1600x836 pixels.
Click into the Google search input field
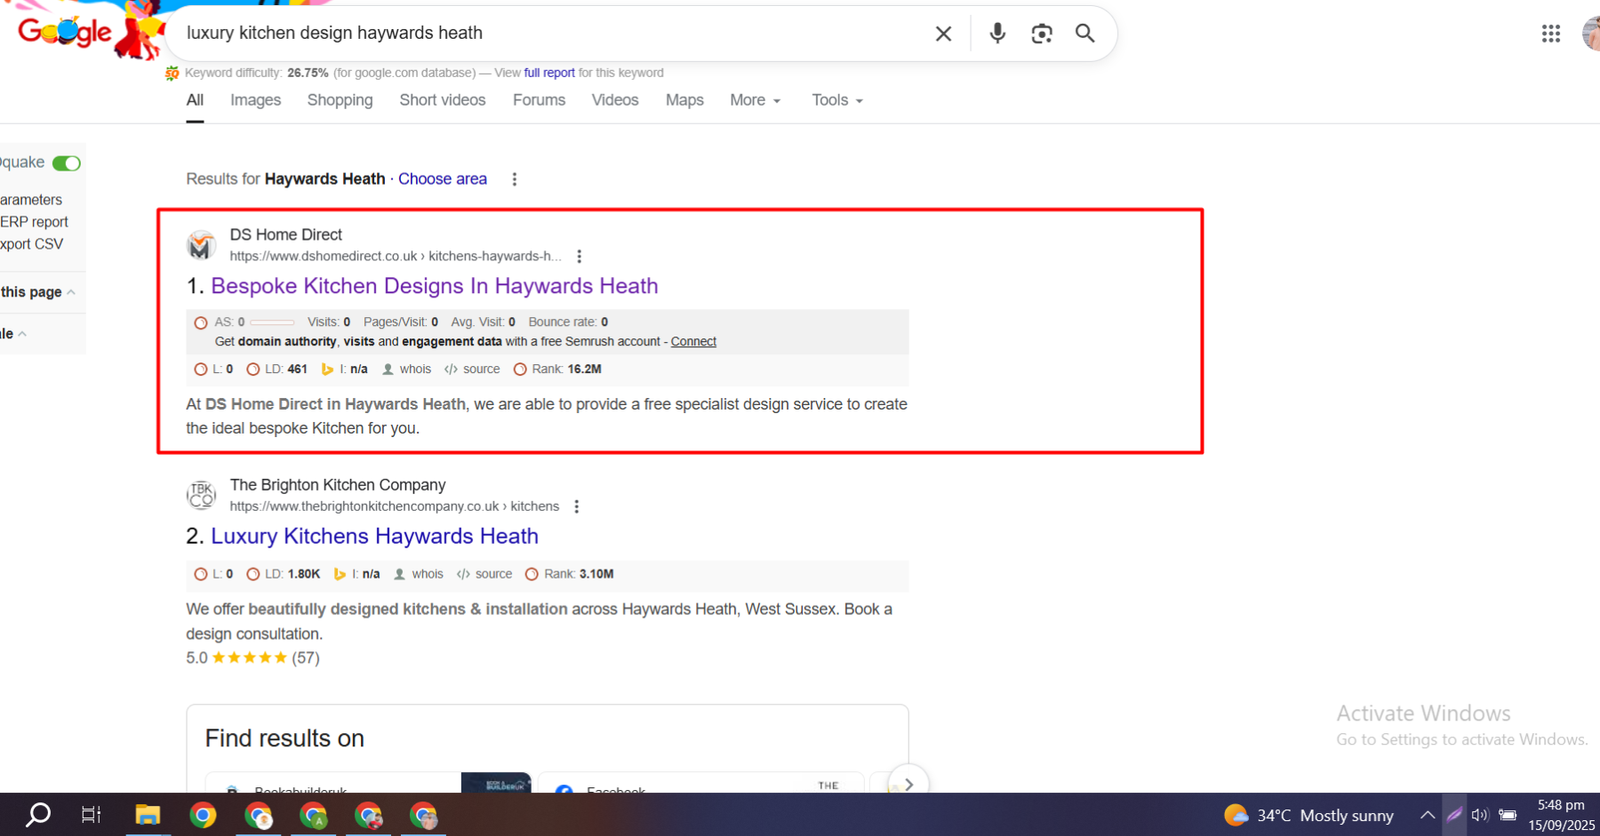(550, 33)
